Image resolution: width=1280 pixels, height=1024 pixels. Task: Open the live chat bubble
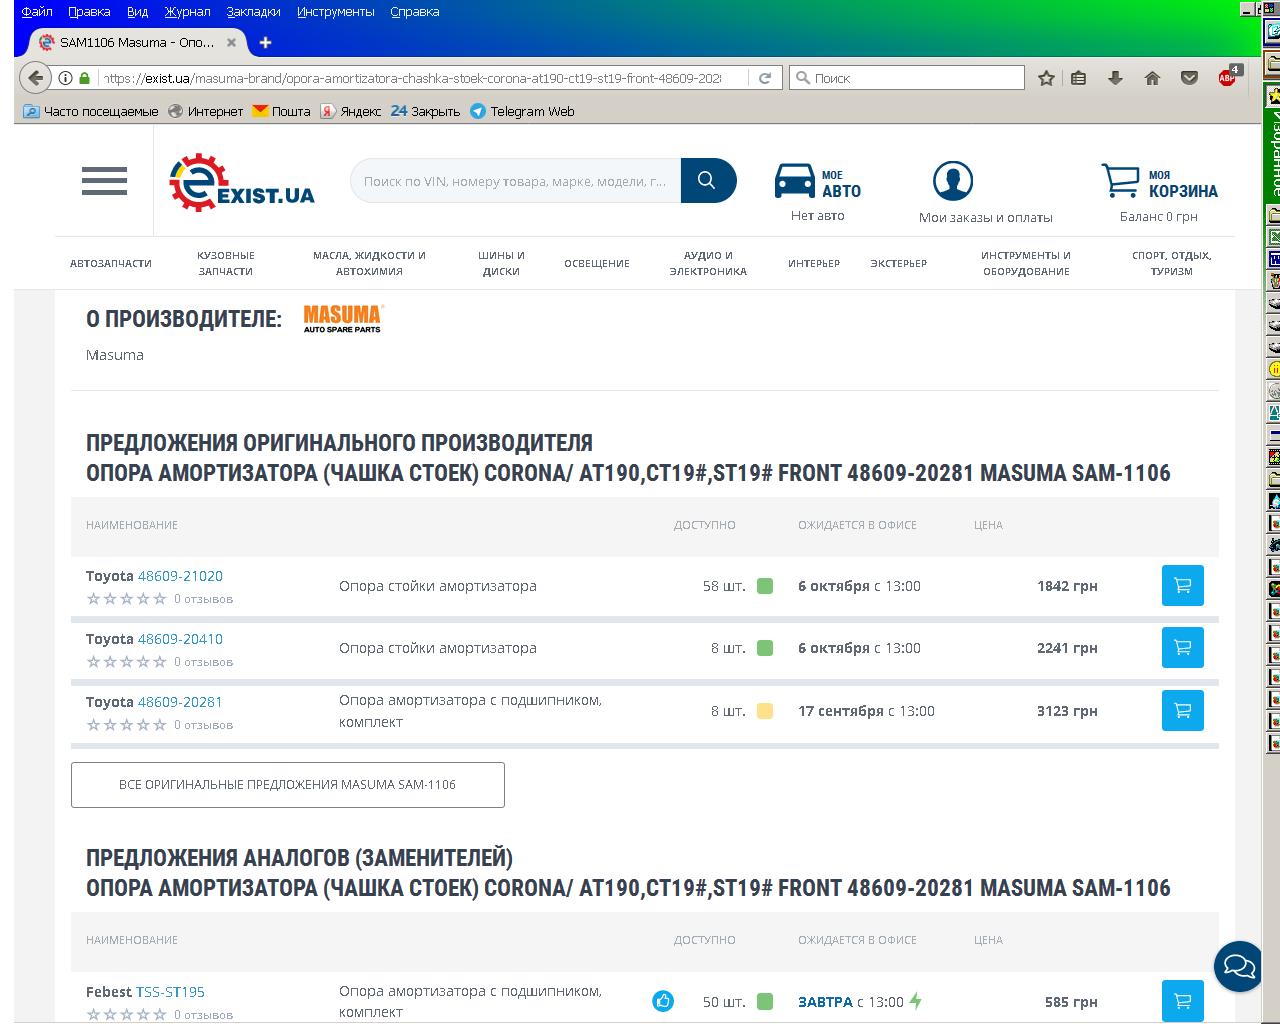tap(1237, 966)
